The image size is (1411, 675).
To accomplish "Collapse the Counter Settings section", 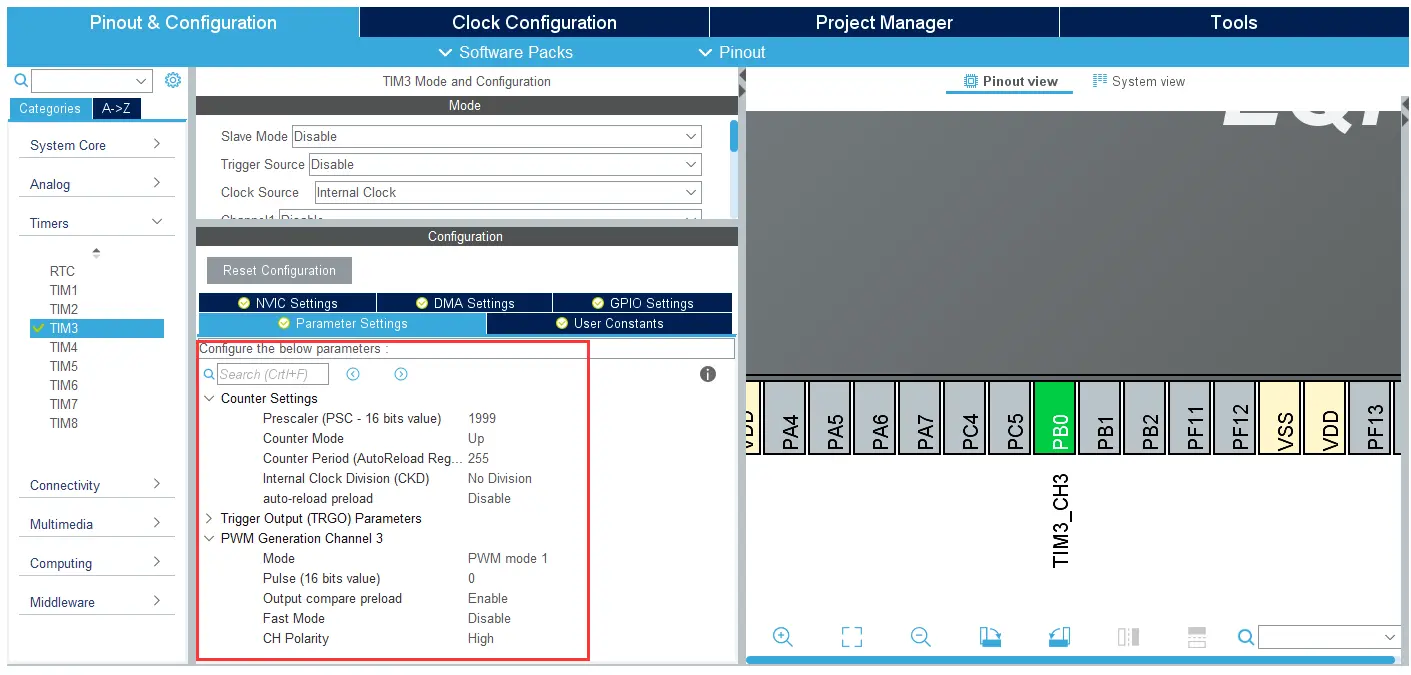I will (209, 398).
